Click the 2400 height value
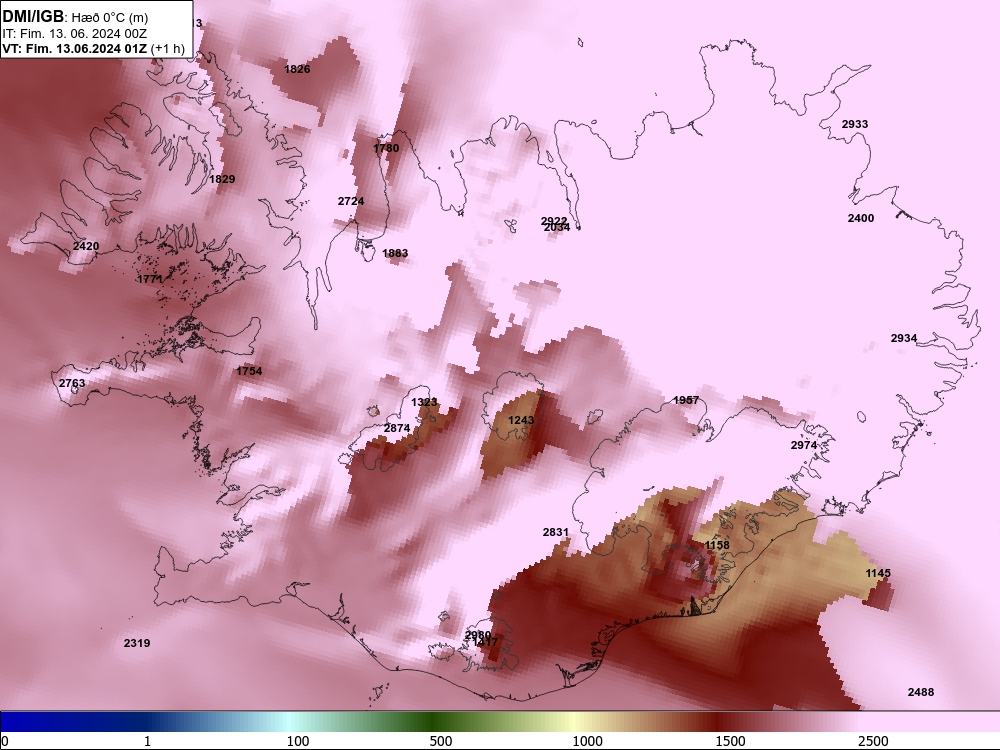Screen dimensions: 1000x750 coord(860,217)
